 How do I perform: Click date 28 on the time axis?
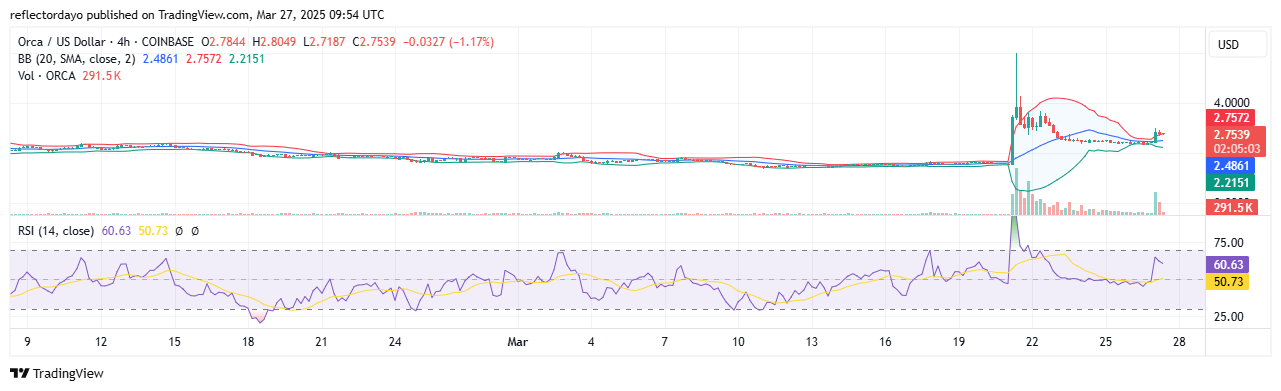(1179, 342)
